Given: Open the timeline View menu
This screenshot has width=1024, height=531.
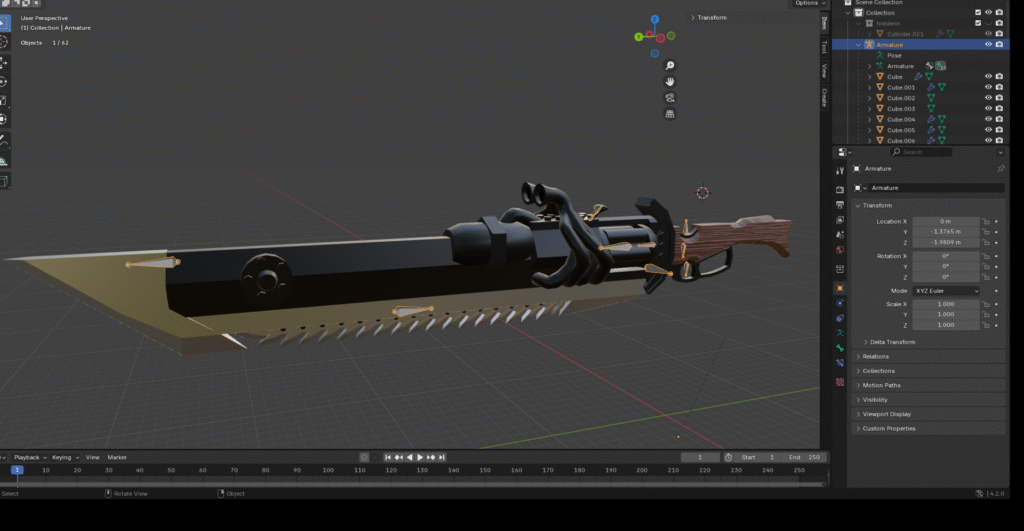Looking at the screenshot, I should 93,457.
